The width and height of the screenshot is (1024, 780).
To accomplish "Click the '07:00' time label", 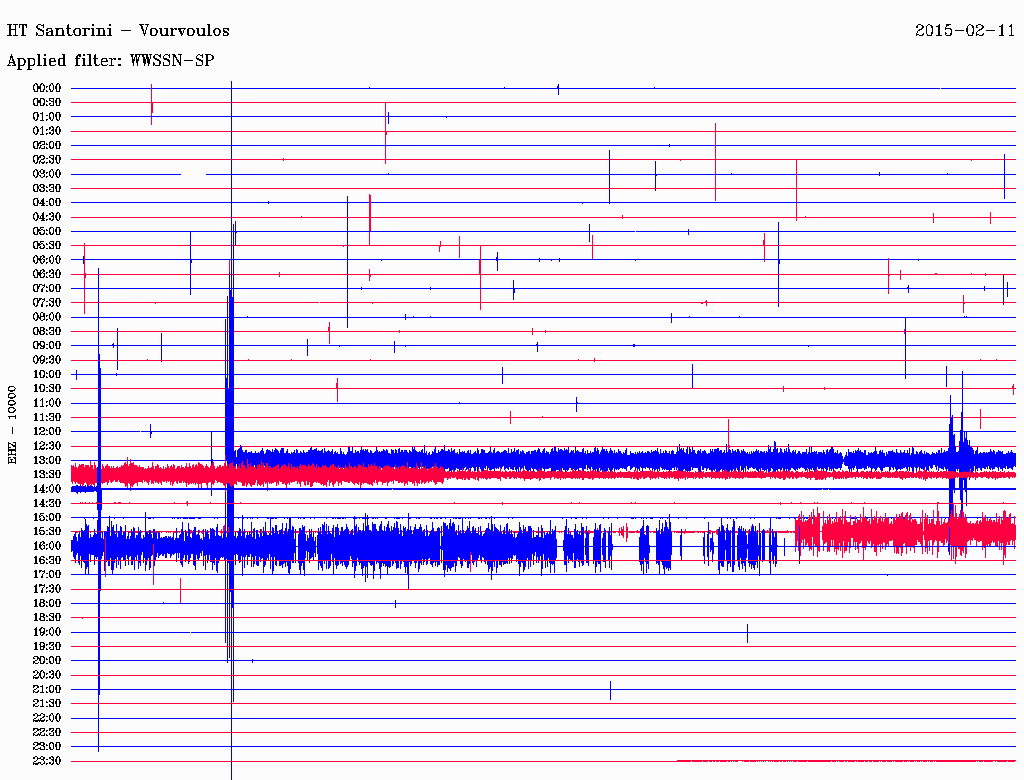I will tap(47, 289).
